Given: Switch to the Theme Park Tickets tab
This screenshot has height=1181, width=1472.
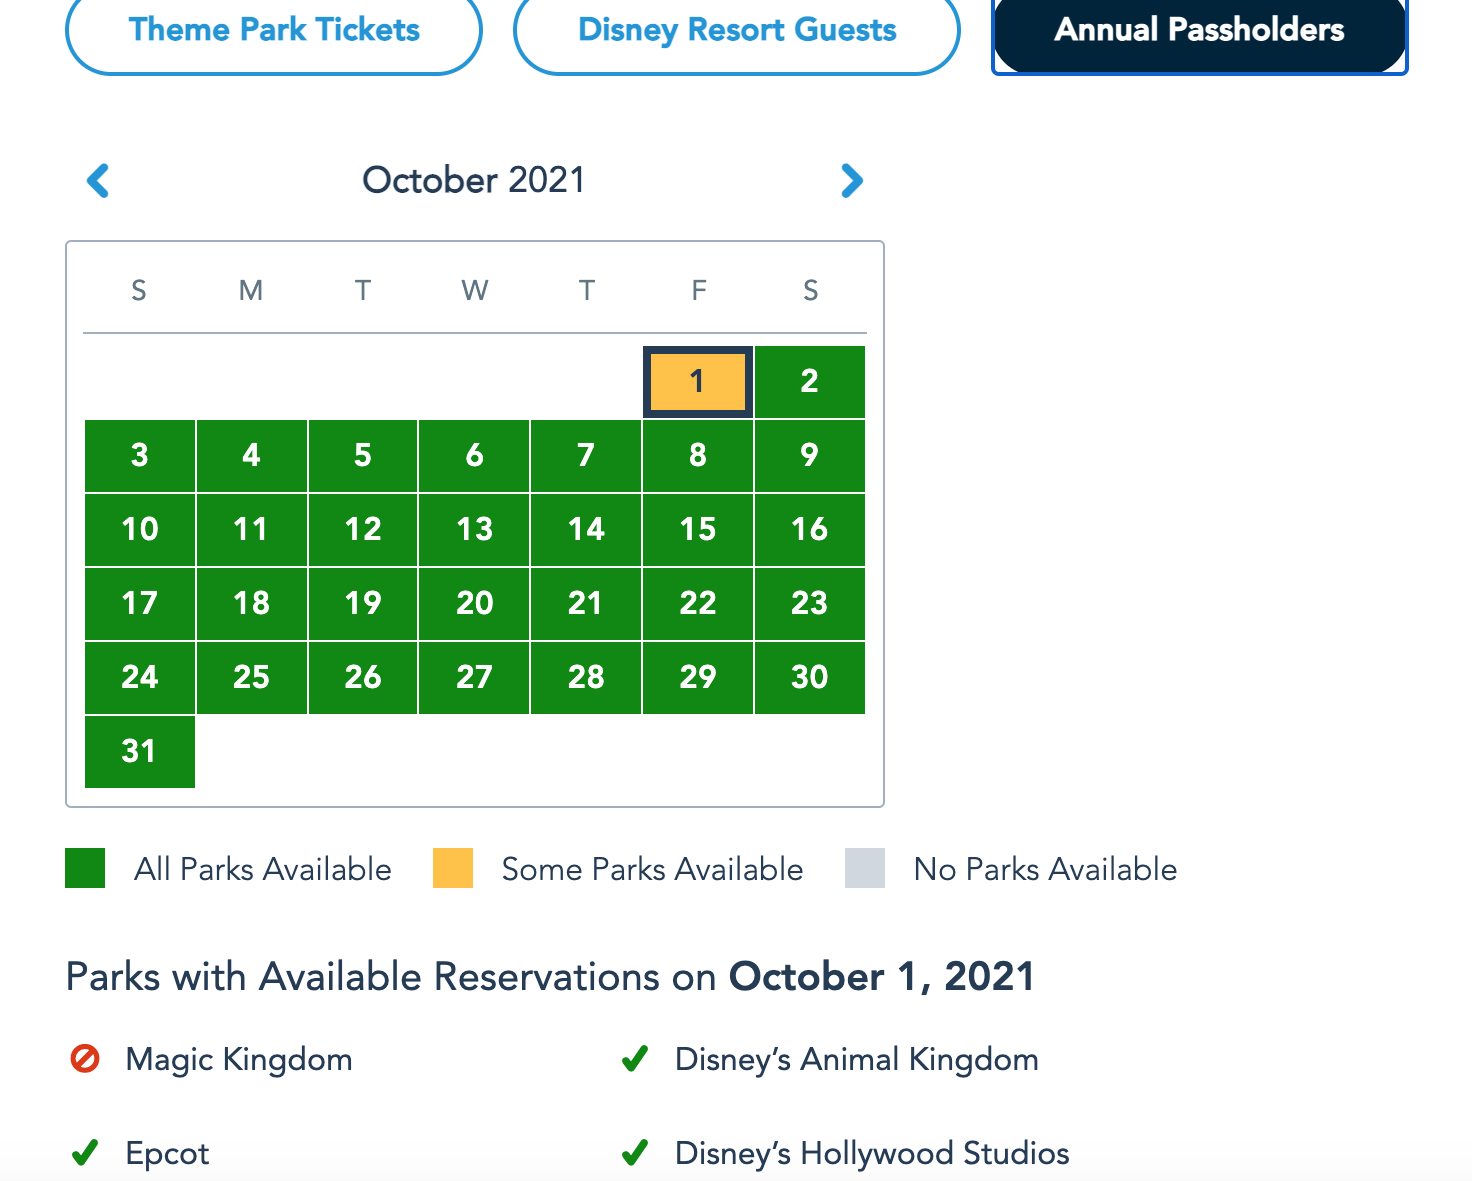Looking at the screenshot, I should [274, 30].
